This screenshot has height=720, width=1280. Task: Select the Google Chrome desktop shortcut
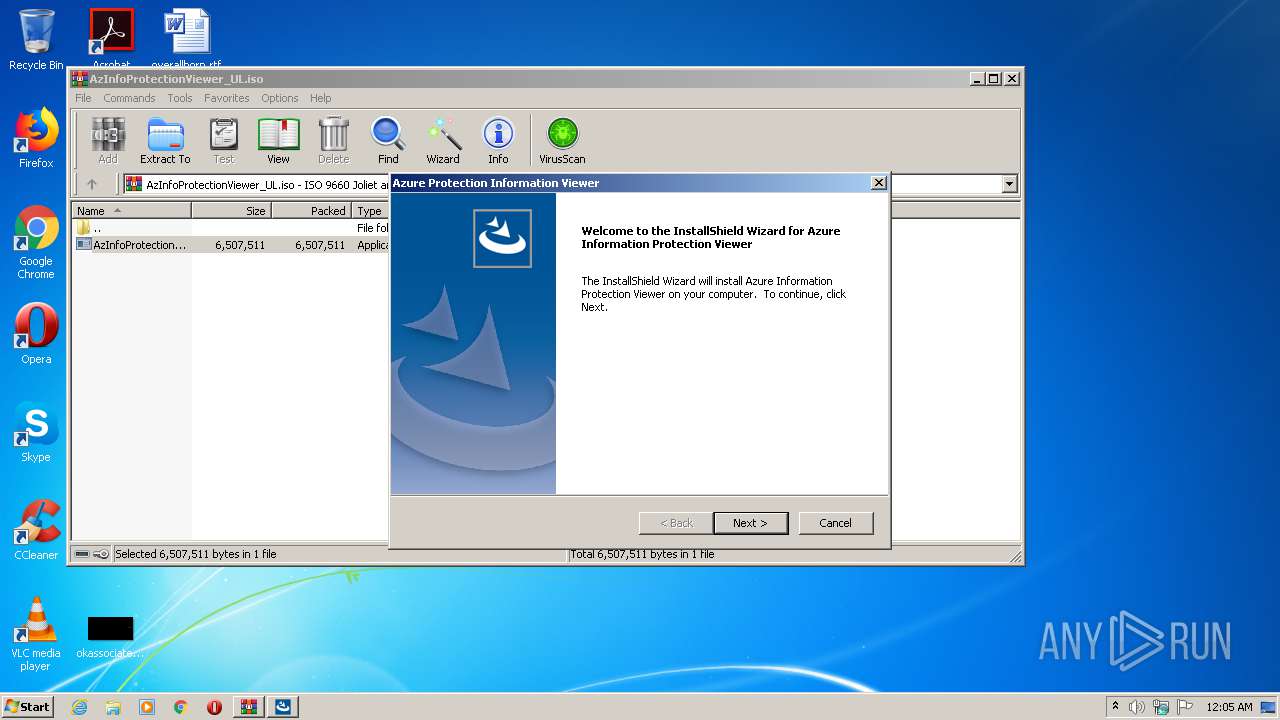click(36, 242)
